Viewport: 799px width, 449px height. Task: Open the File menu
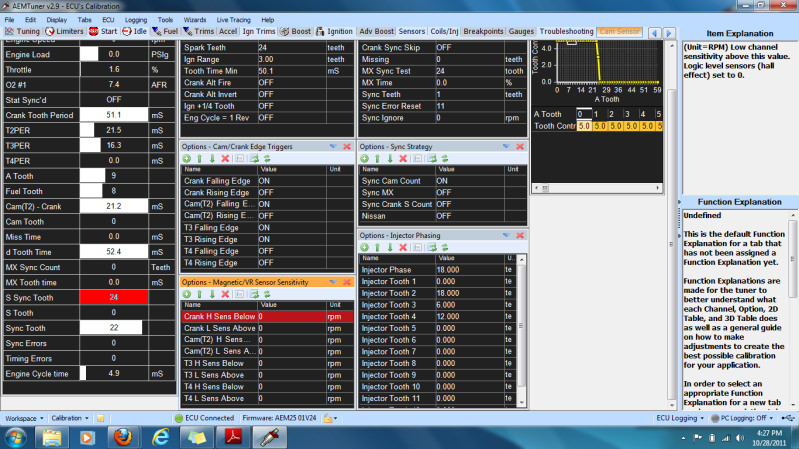(x=10, y=19)
